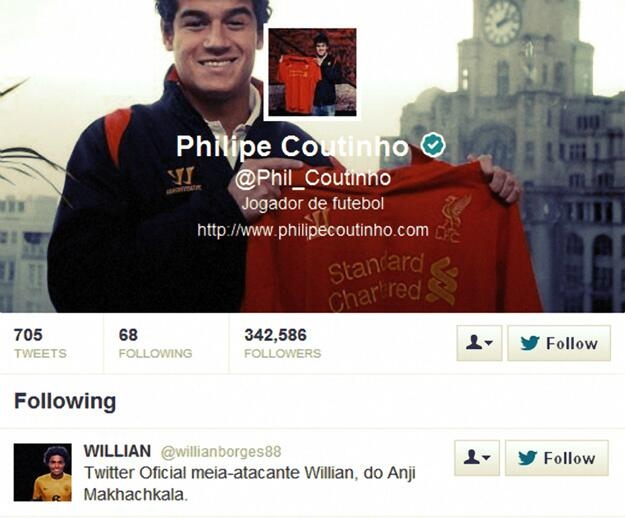Open Philipe Coutinho's profile picture thumbnail
625x518 pixels.
[312, 72]
